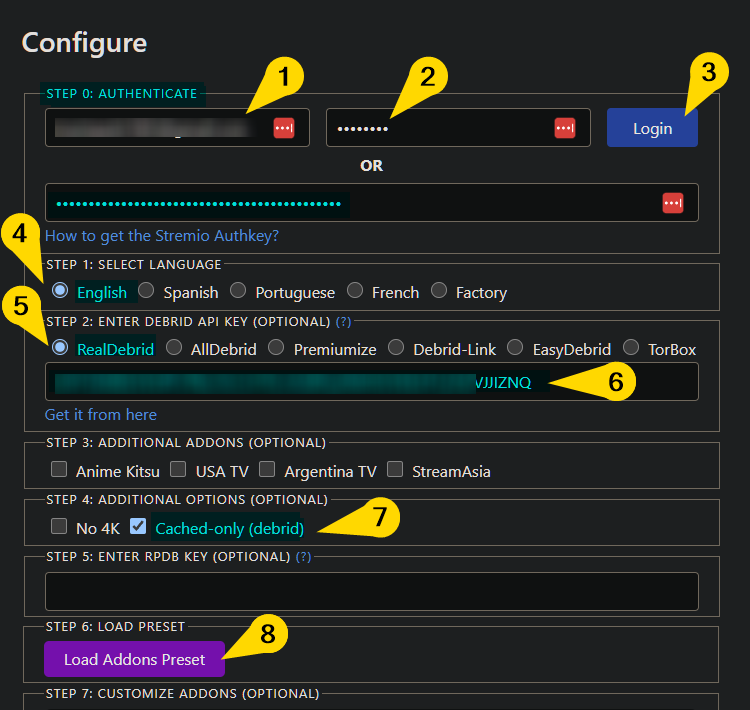The width and height of the screenshot is (750, 710).
Task: Select the Premiumize radio button
Action: 276,347
